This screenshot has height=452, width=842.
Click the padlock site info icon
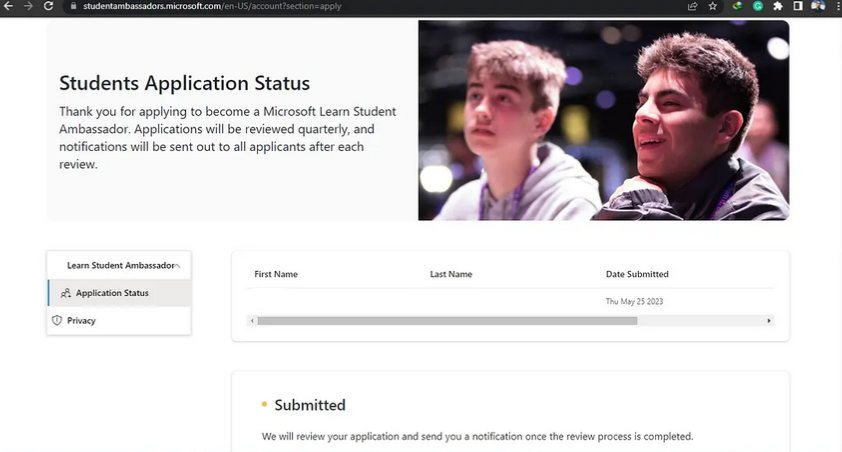[x=73, y=6]
